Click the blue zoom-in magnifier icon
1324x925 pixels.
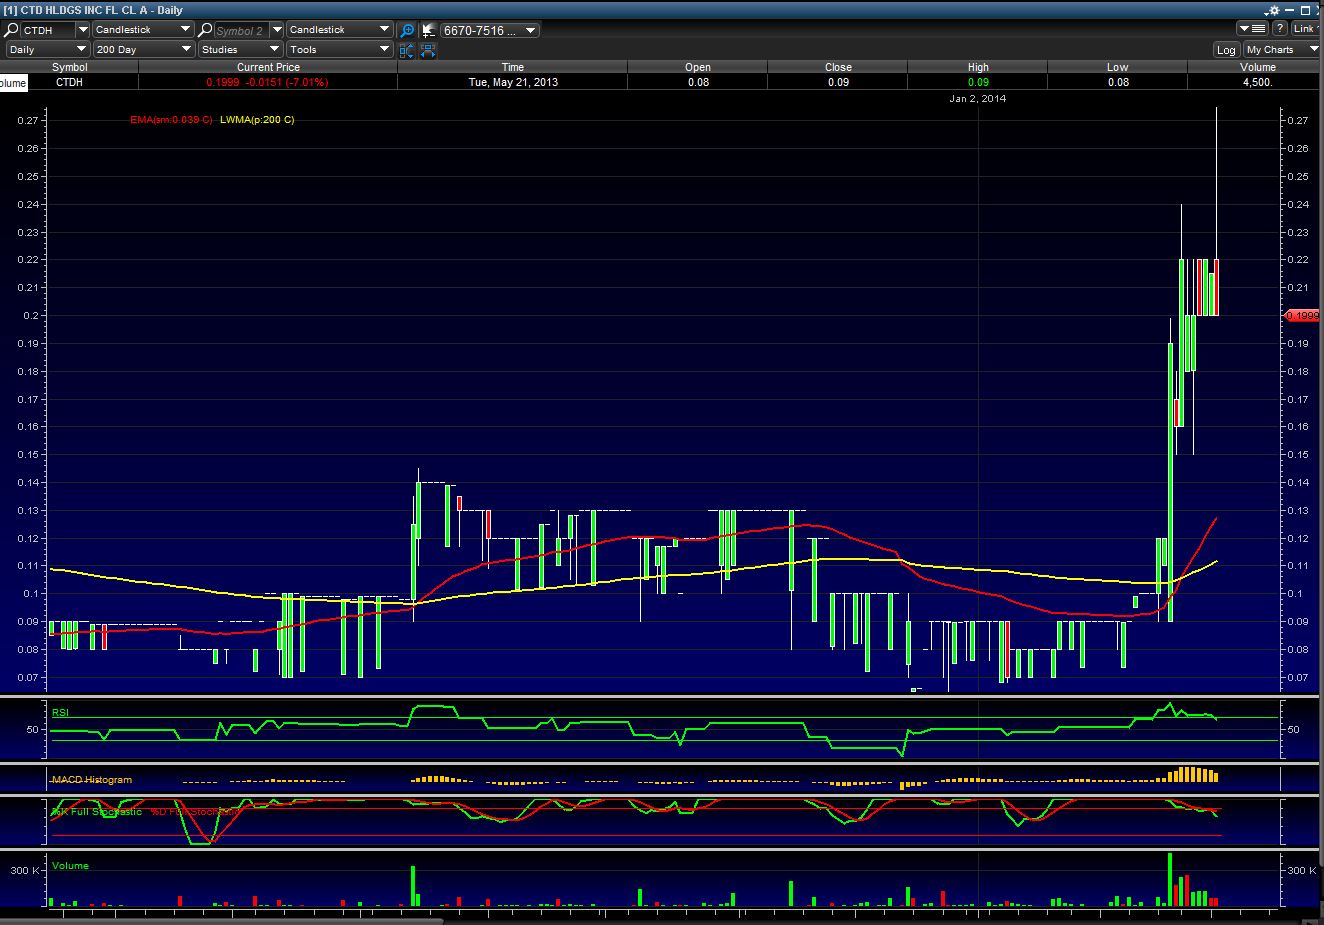coord(407,30)
